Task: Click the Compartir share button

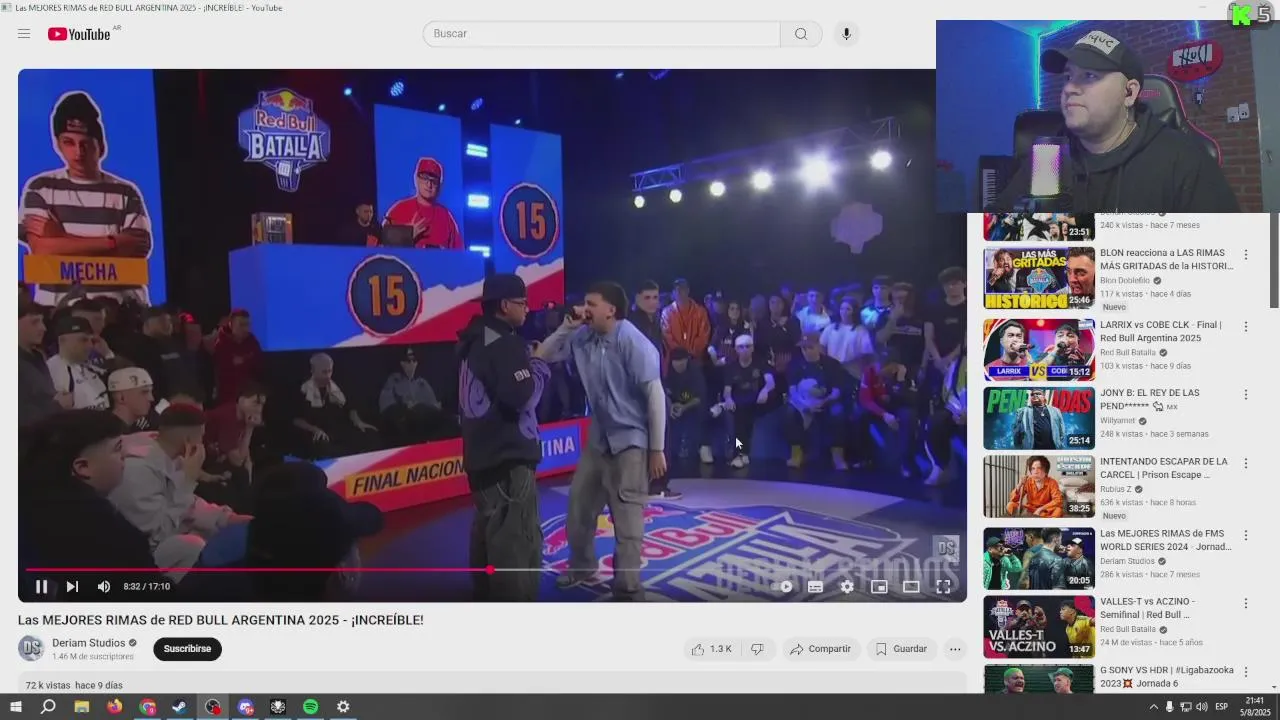Action: coord(820,649)
